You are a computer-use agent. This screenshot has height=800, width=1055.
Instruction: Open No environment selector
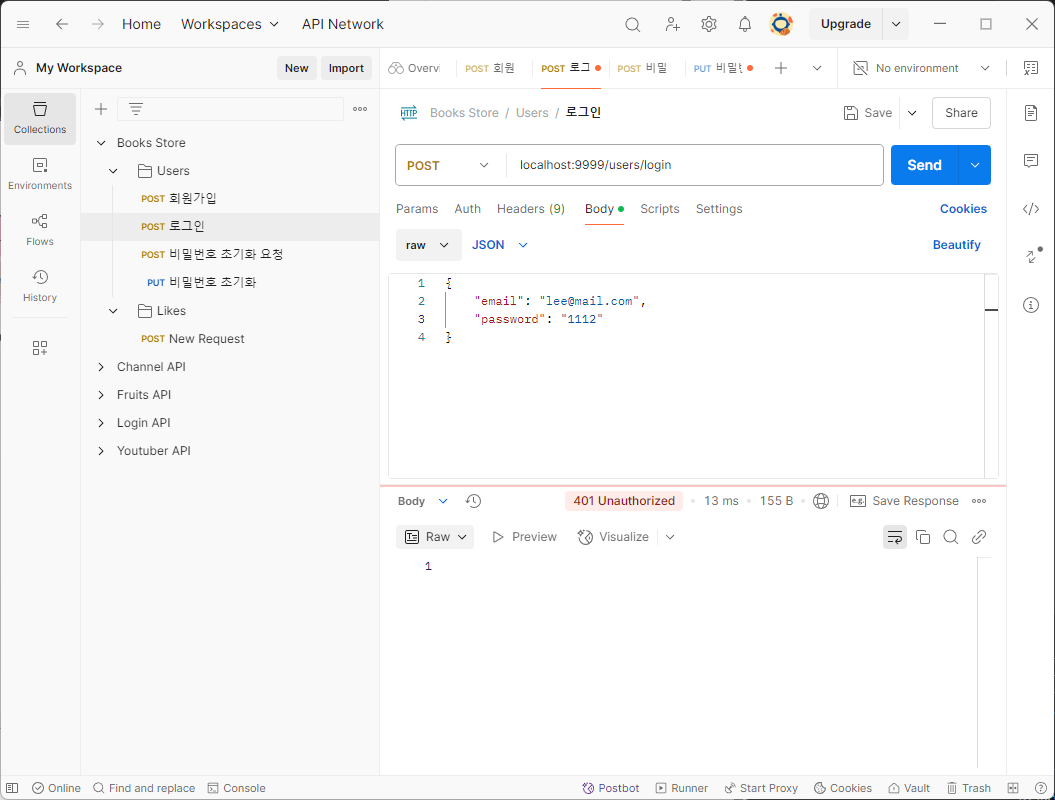click(921, 68)
